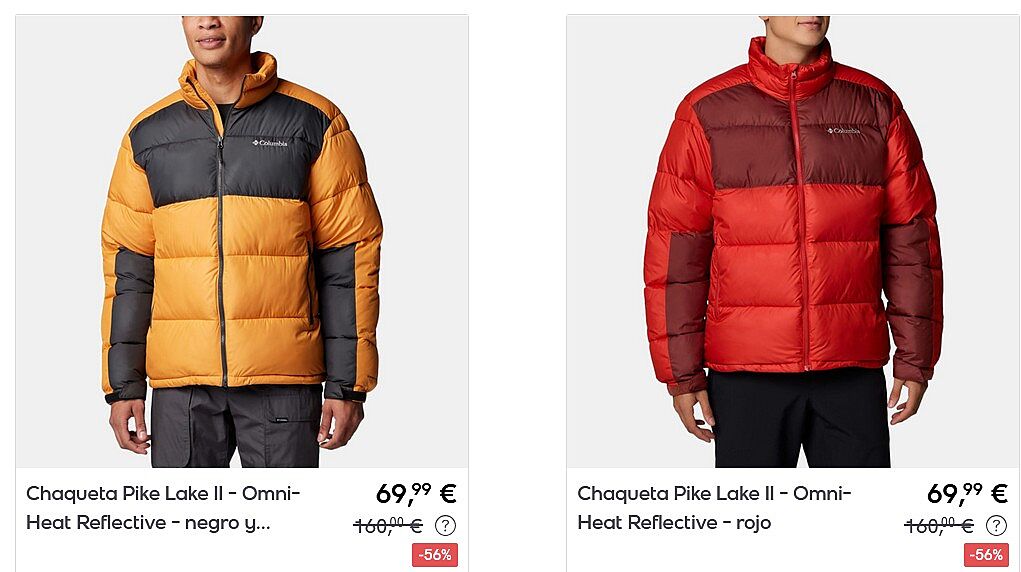Click the help icon beside negro jacket's old price
1021x572 pixels.
pyautogui.click(x=445, y=525)
